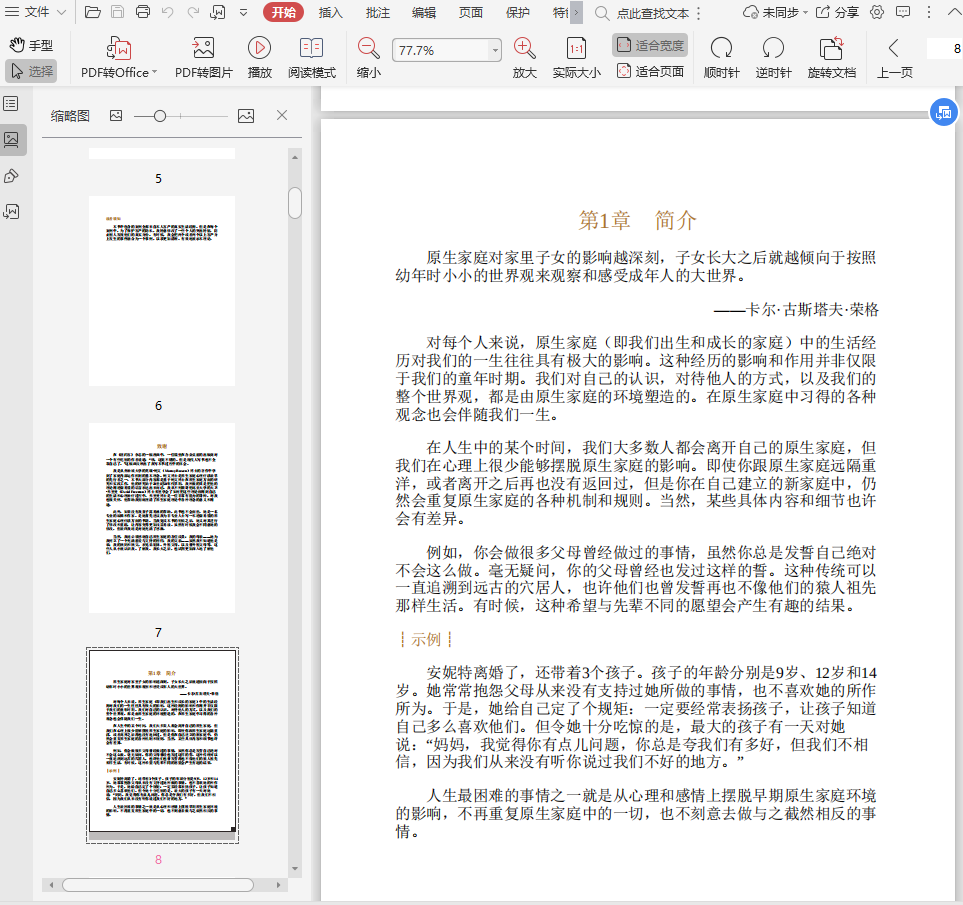This screenshot has width=963, height=905.
Task: Click the 分享 share button
Action: coord(837,12)
